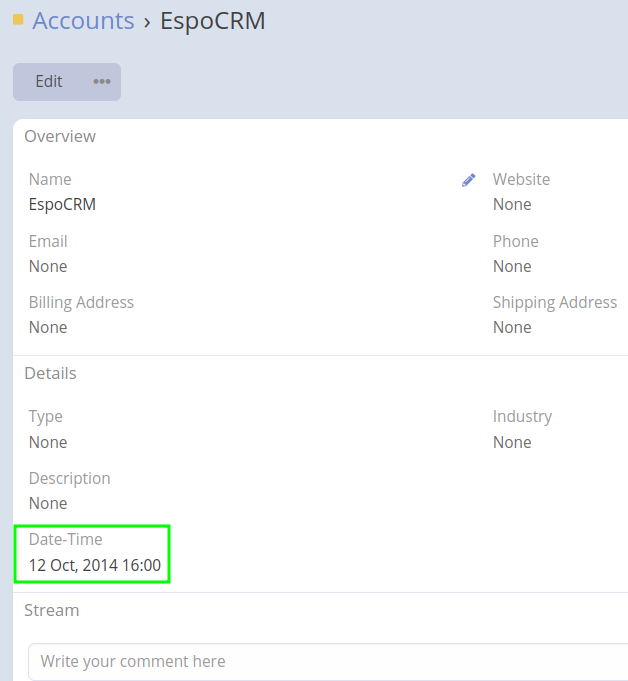This screenshot has width=628, height=681.
Task: Select the Overview panel header
Action: tap(60, 136)
